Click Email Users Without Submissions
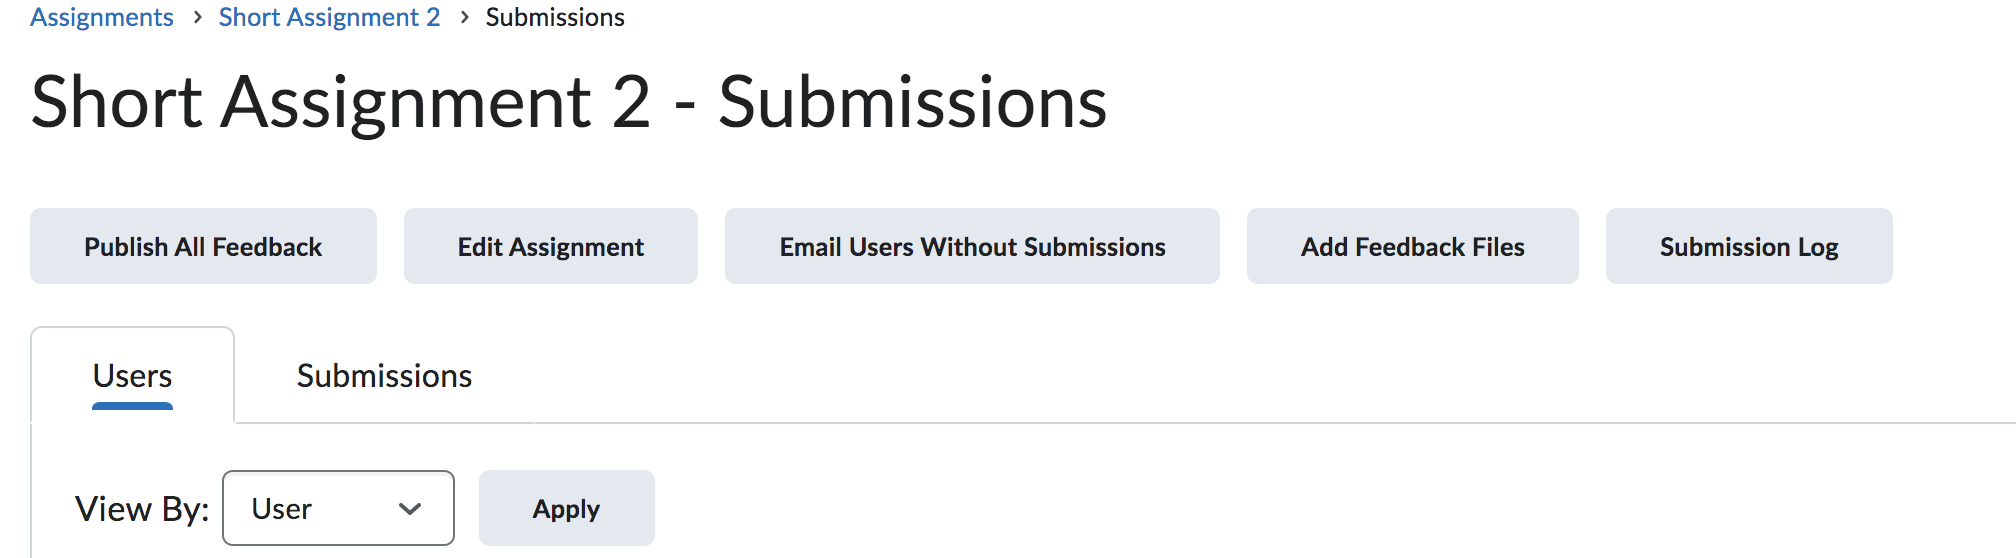The height and width of the screenshot is (558, 2016). (972, 247)
